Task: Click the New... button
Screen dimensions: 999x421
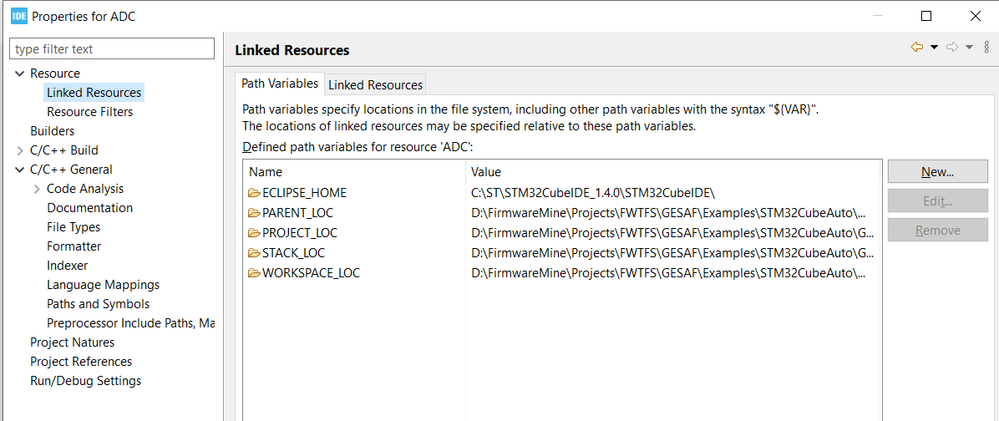Action: [x=937, y=171]
